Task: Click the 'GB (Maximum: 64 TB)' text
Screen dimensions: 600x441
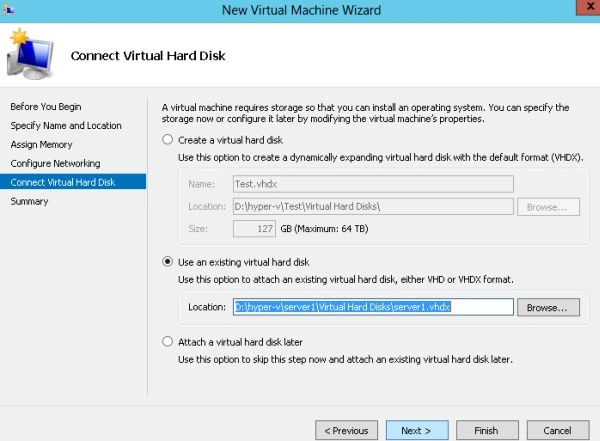Action: coord(324,229)
